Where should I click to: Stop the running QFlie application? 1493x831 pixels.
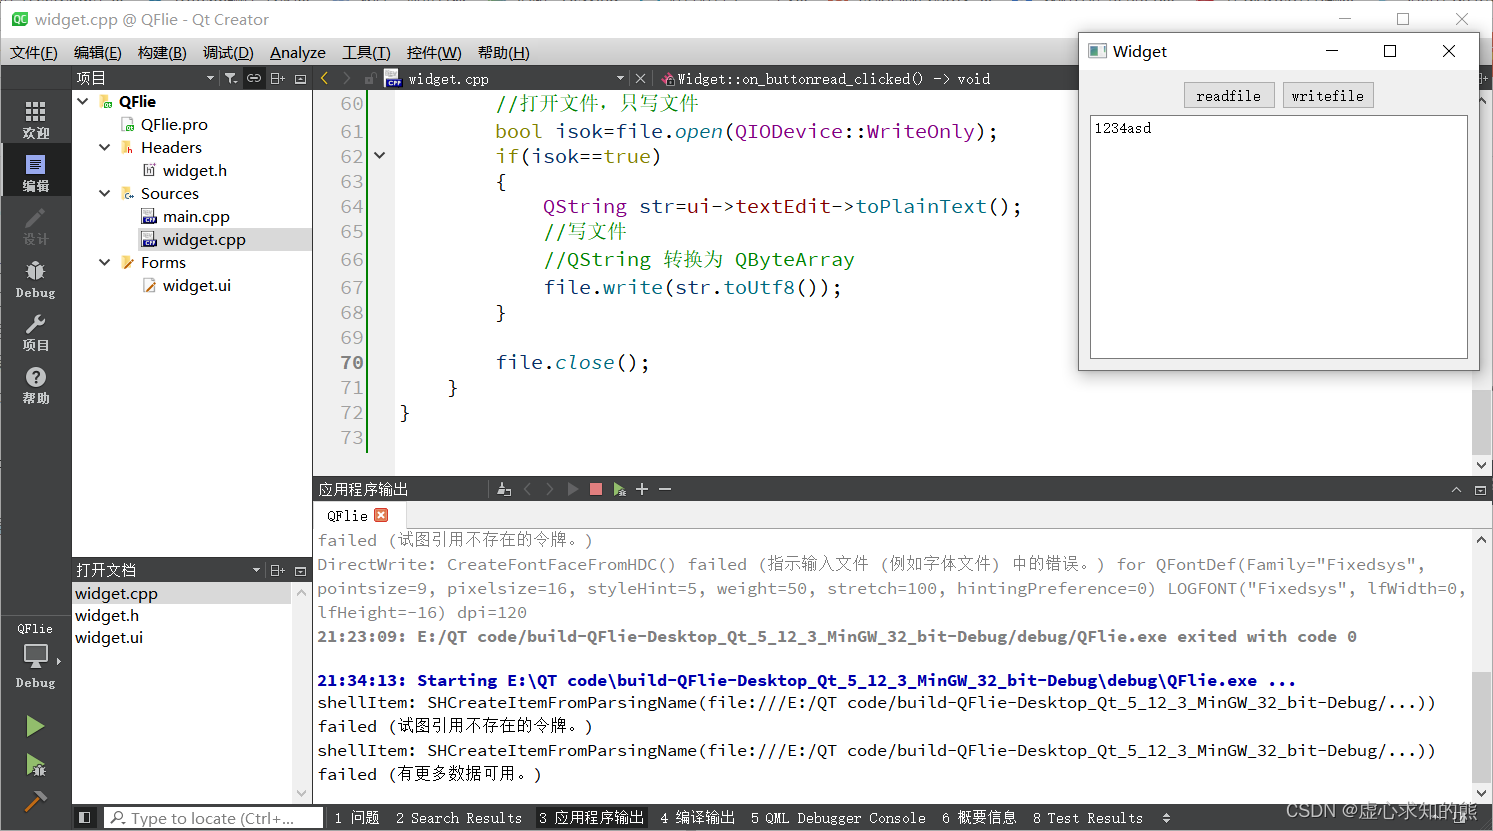(x=596, y=489)
